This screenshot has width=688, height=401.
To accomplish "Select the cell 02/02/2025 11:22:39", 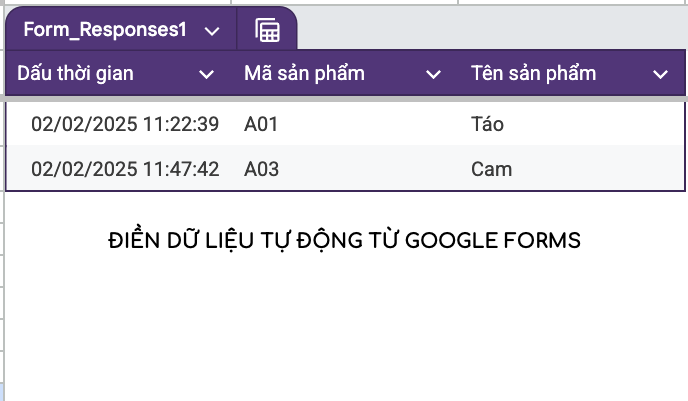I will click(x=125, y=124).
